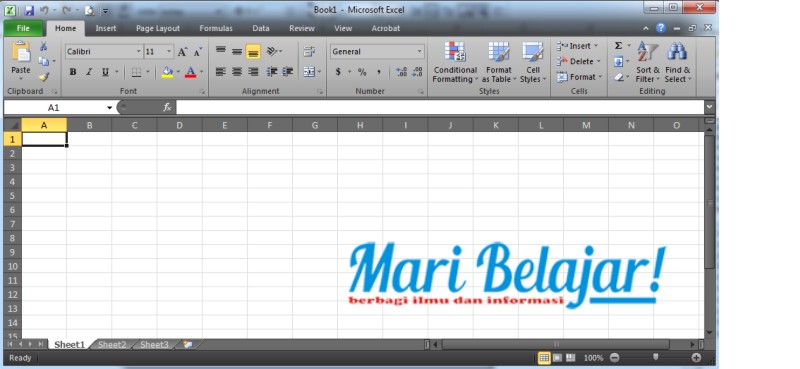Open Conditional Formatting menu

tap(455, 62)
